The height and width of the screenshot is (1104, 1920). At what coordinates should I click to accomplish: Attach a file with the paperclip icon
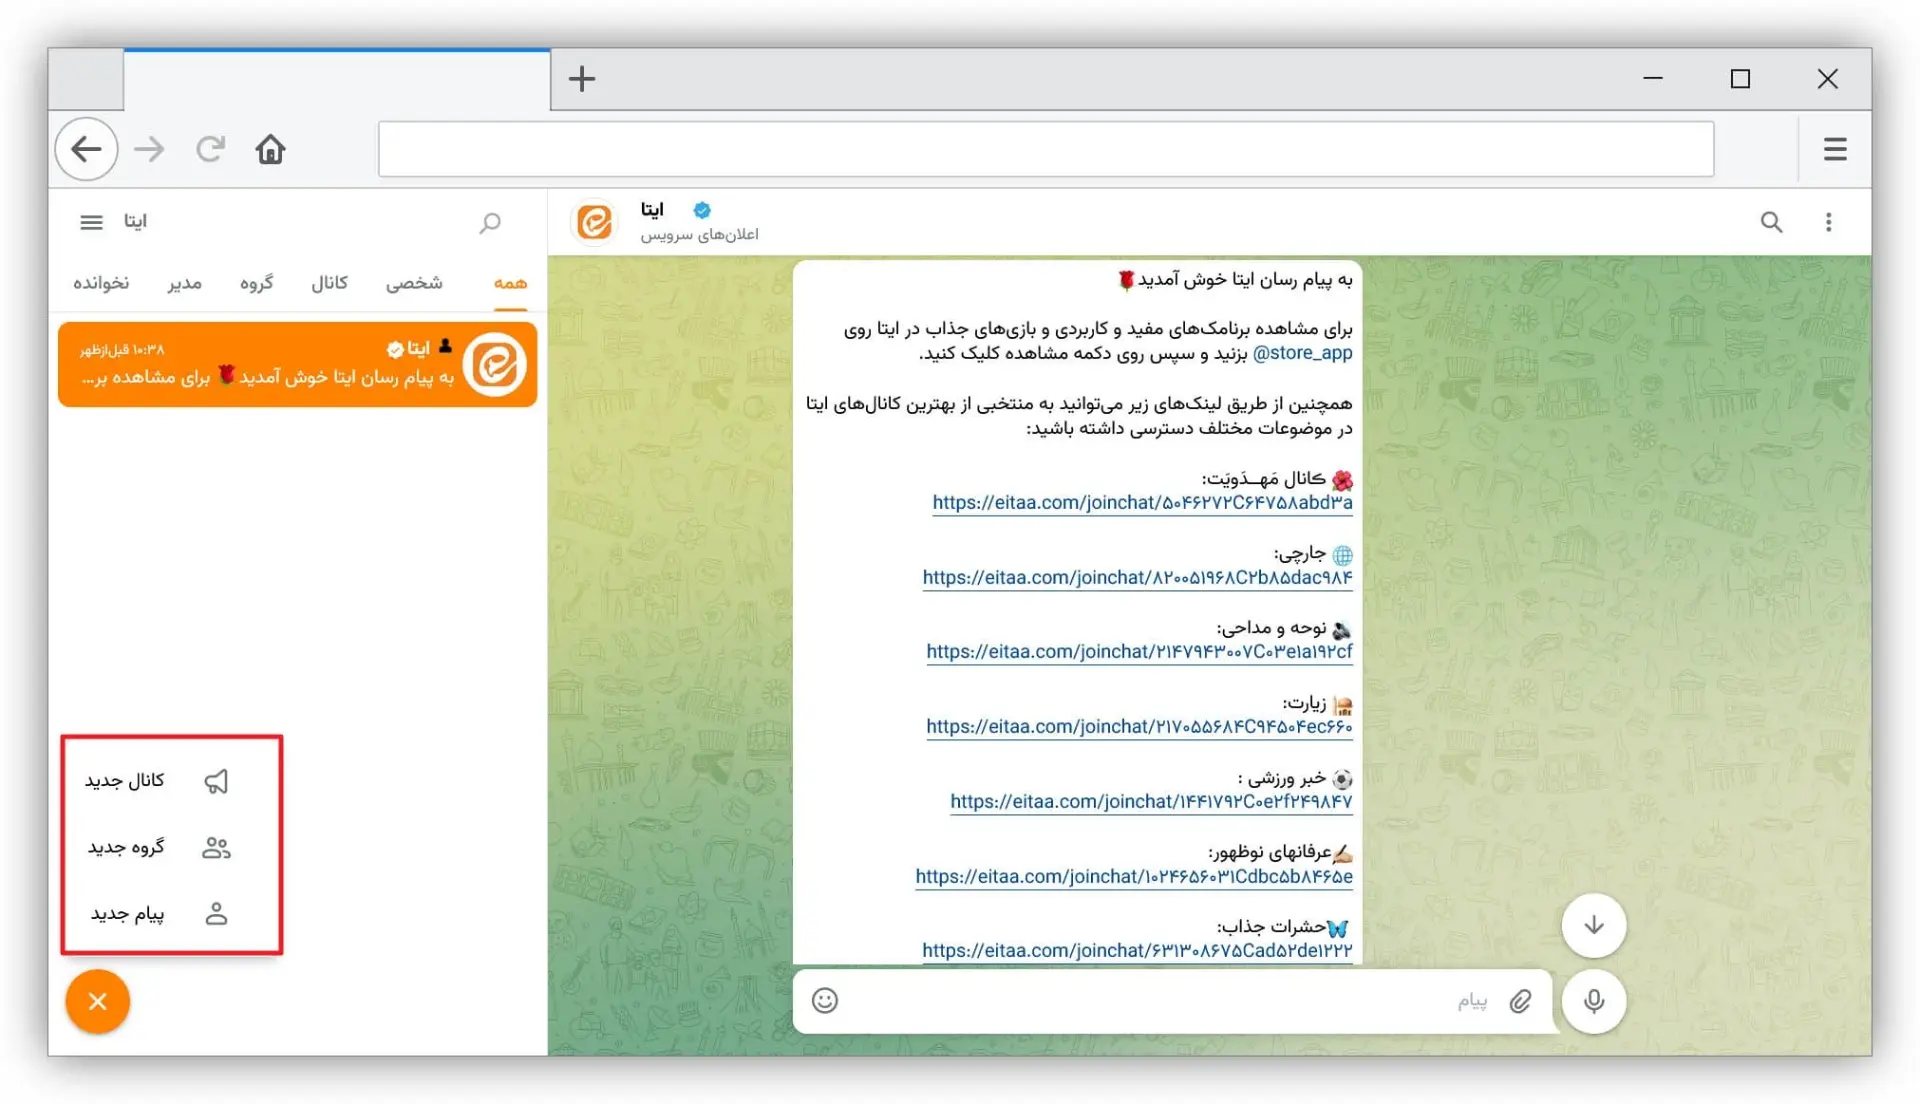(x=1521, y=1001)
